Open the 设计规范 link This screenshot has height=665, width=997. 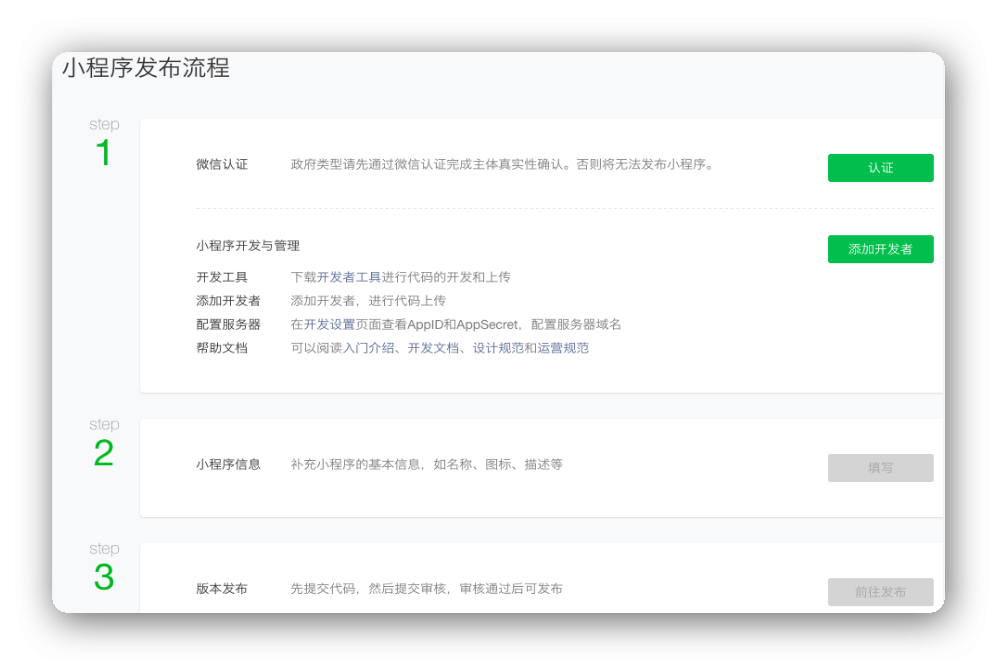point(498,349)
